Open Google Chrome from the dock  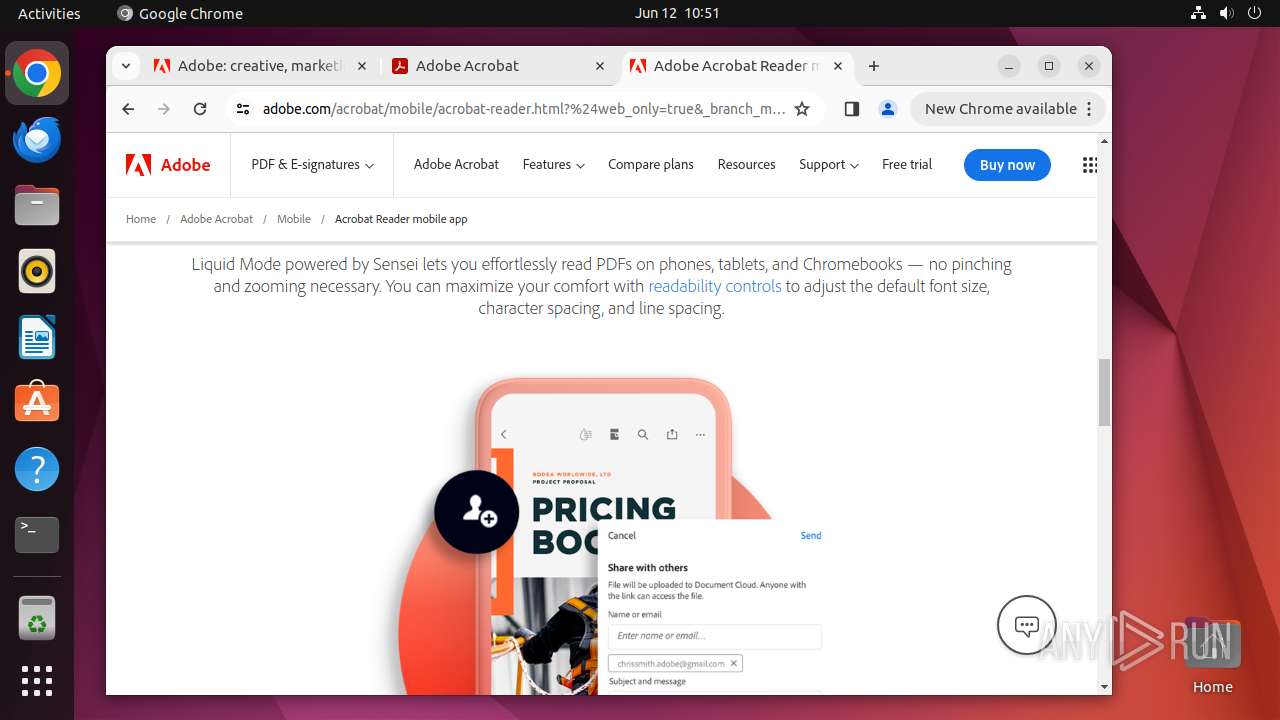[x=37, y=74]
